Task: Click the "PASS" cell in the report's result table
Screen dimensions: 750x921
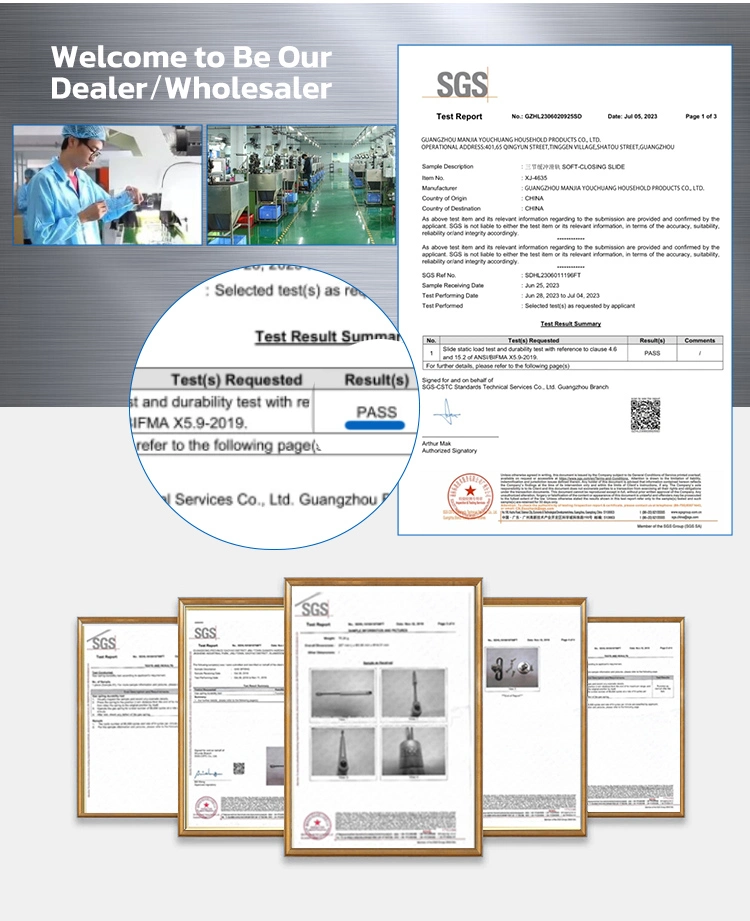Action: [652, 353]
